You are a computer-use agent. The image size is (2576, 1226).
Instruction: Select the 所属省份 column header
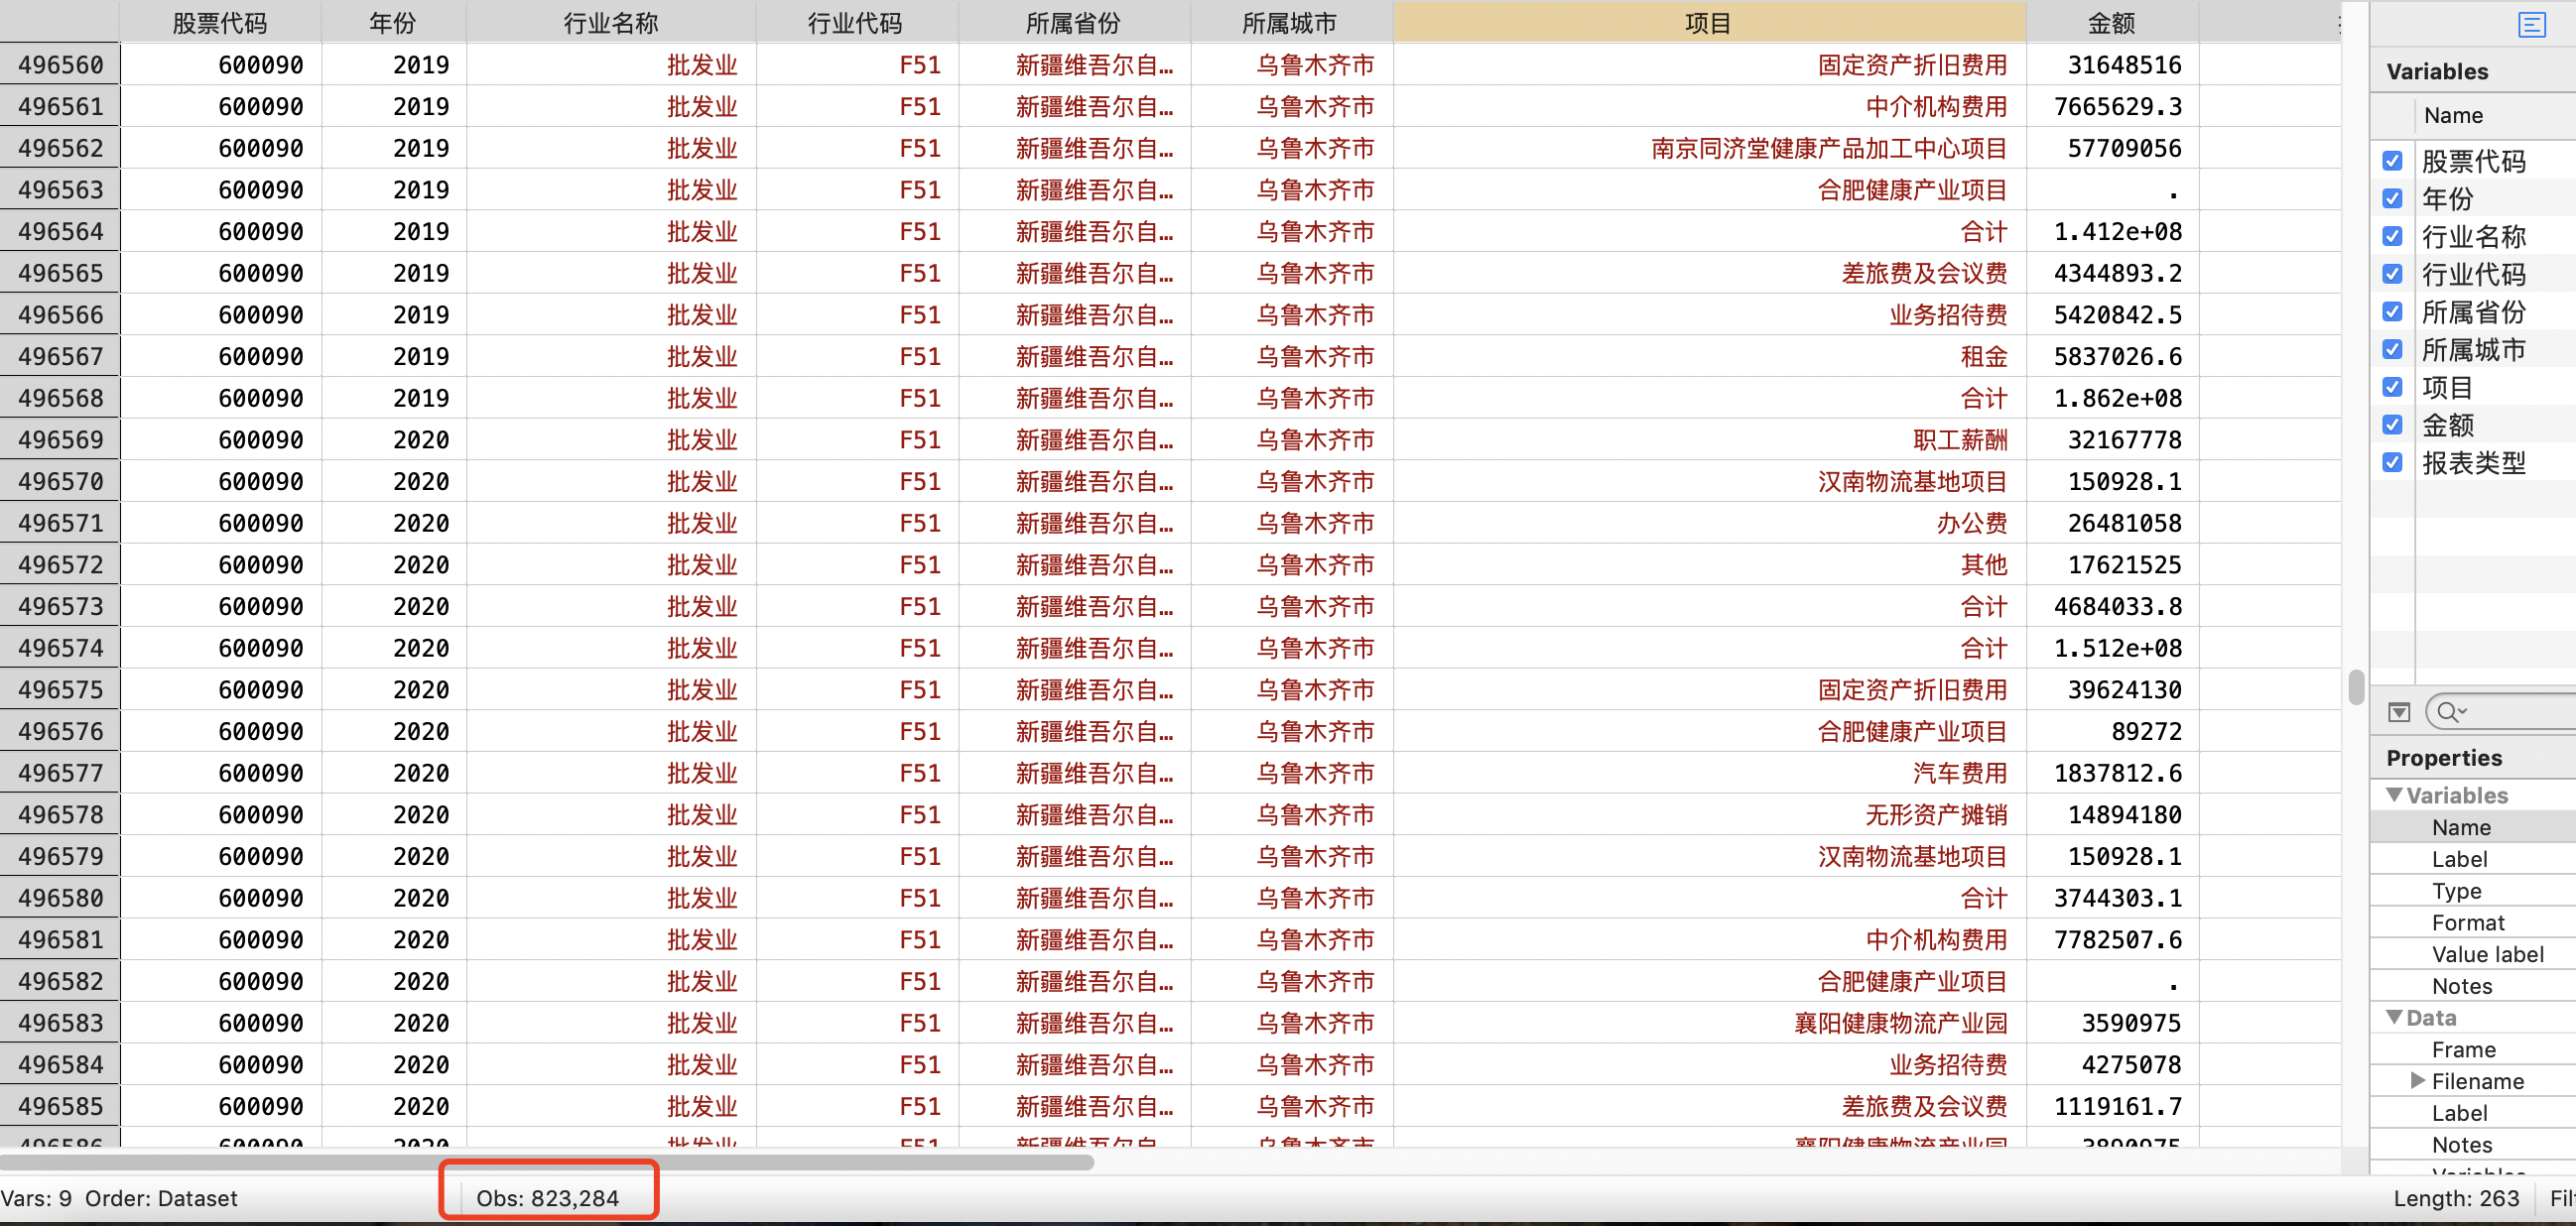(x=1073, y=23)
